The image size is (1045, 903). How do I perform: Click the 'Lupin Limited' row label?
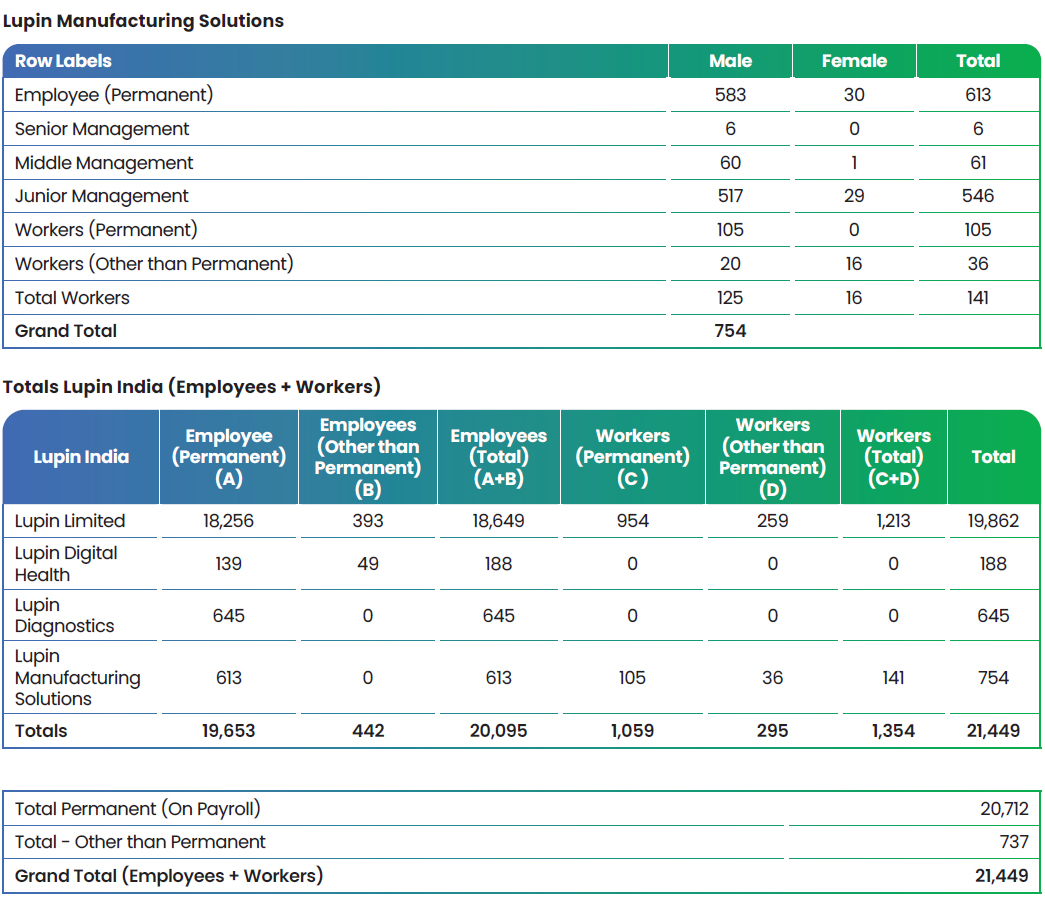[70, 521]
